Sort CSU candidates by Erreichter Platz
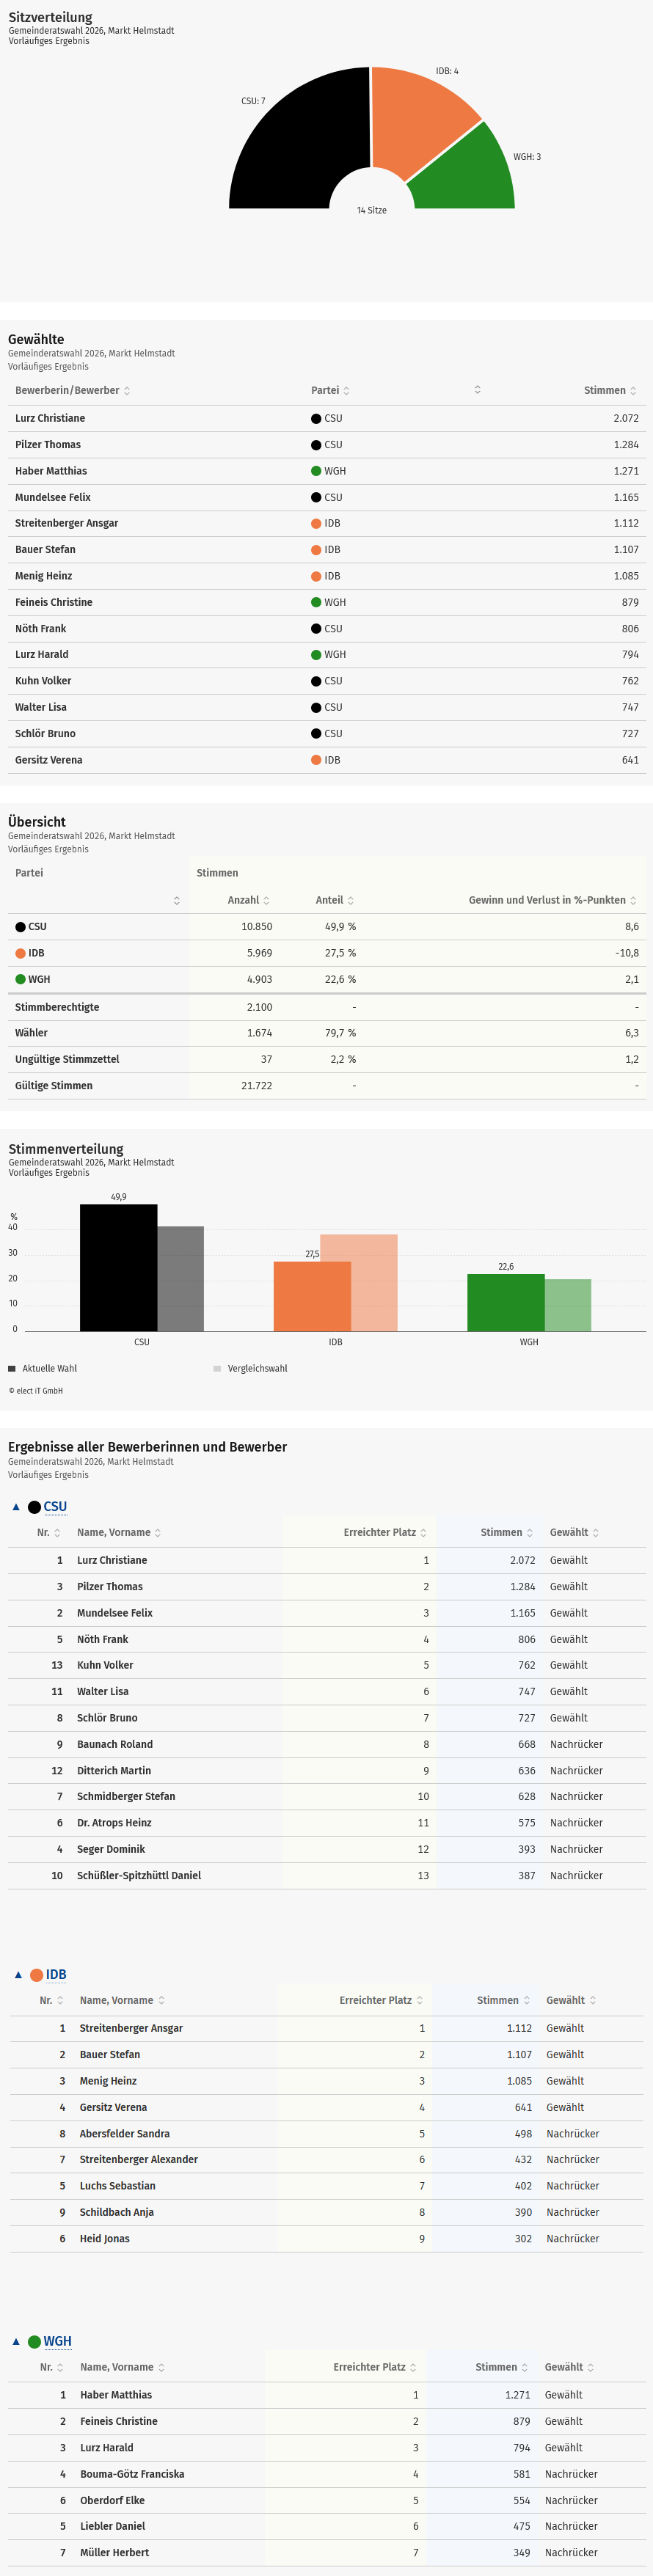The width and height of the screenshot is (653, 2576). [385, 1533]
